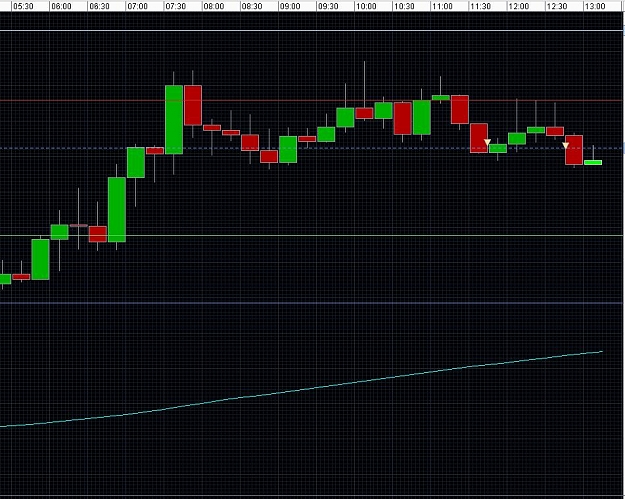Click the 10:30 time axis label

tap(404, 6)
